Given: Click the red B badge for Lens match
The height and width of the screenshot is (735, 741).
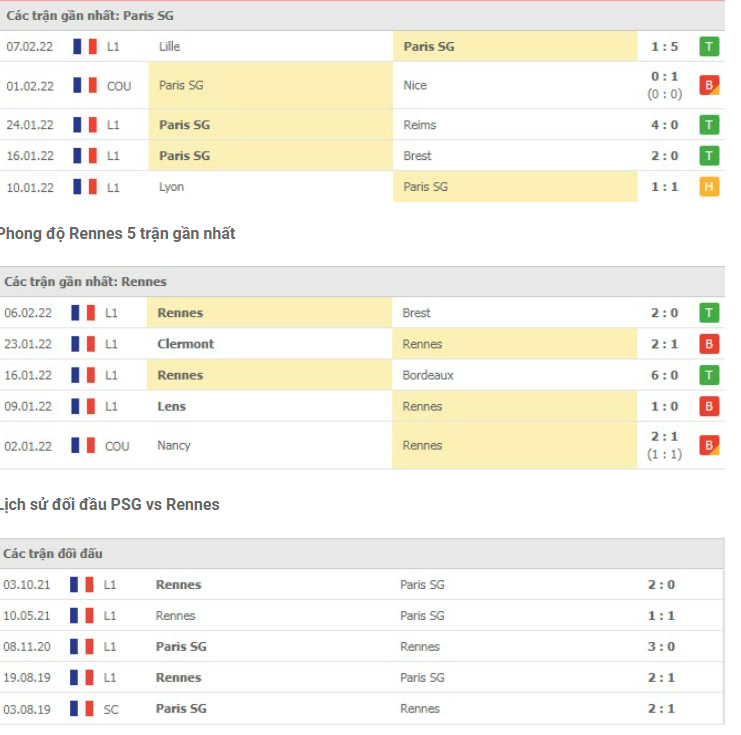Looking at the screenshot, I should coord(709,406).
